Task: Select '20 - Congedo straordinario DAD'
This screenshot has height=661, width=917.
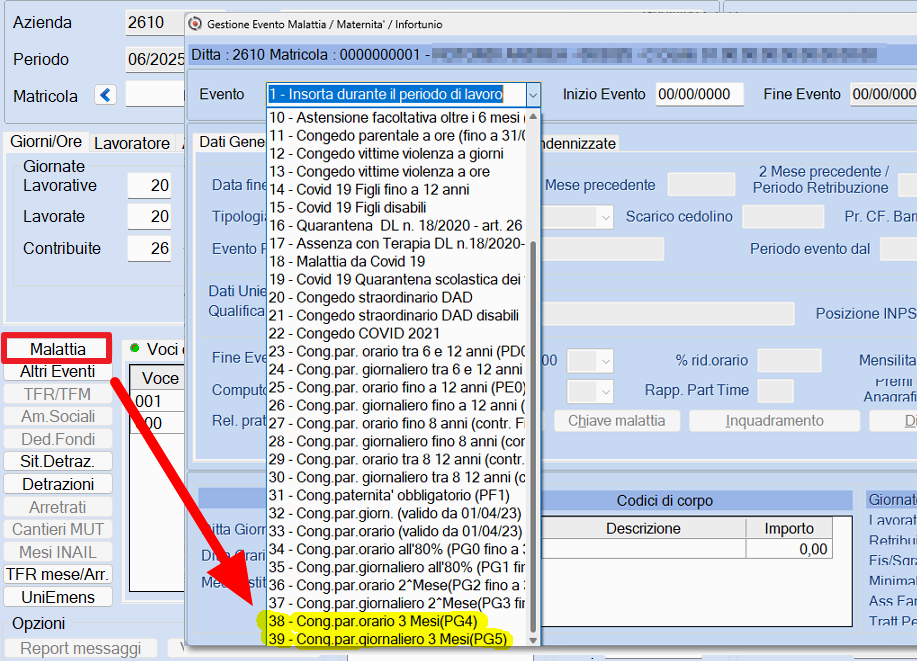Action: click(397, 297)
